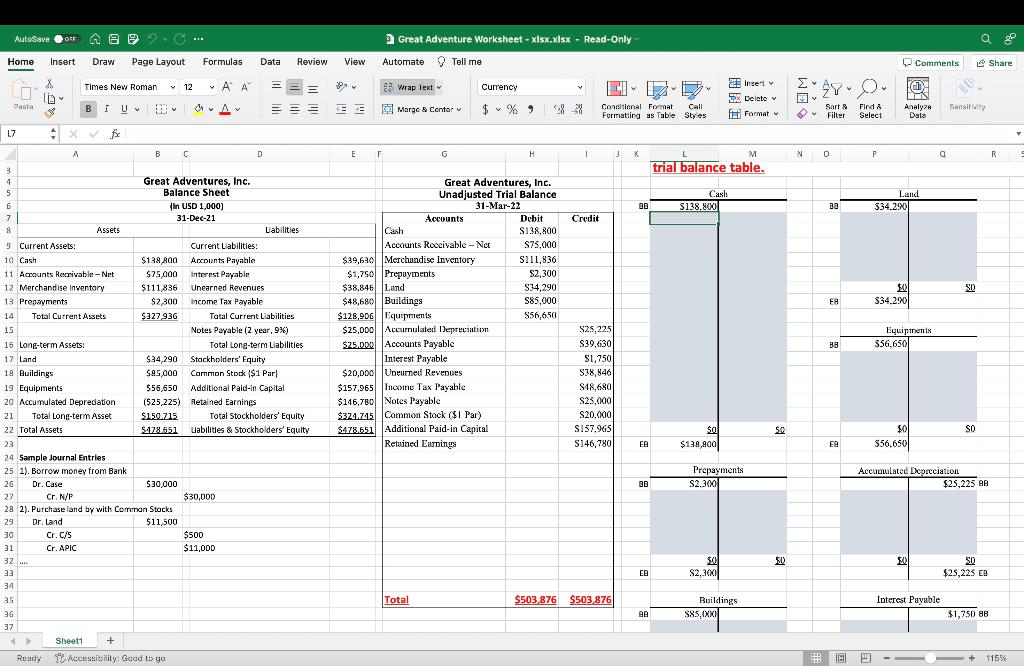1024x666 pixels.
Task: Click the Format cells button
Action: point(754,114)
